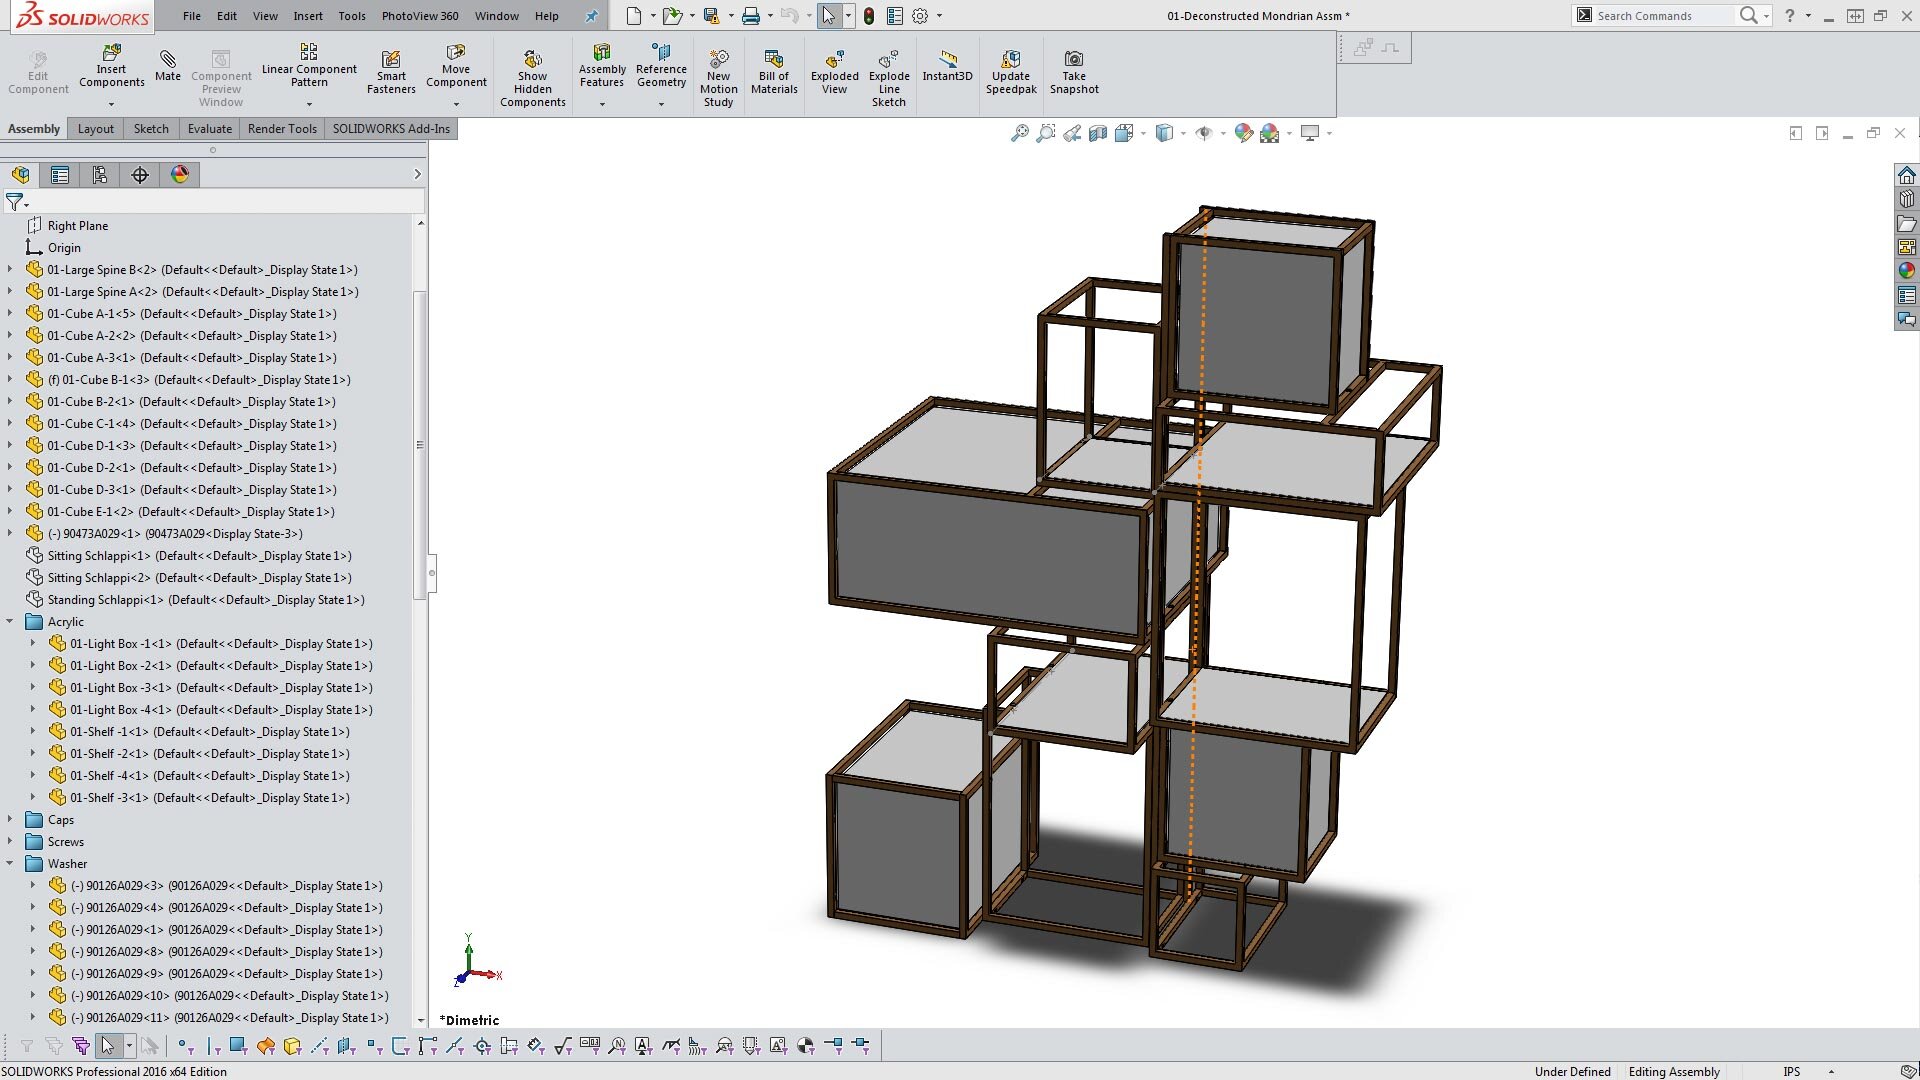Open PropertyManager tab icon
The image size is (1920, 1080).
[60, 175]
